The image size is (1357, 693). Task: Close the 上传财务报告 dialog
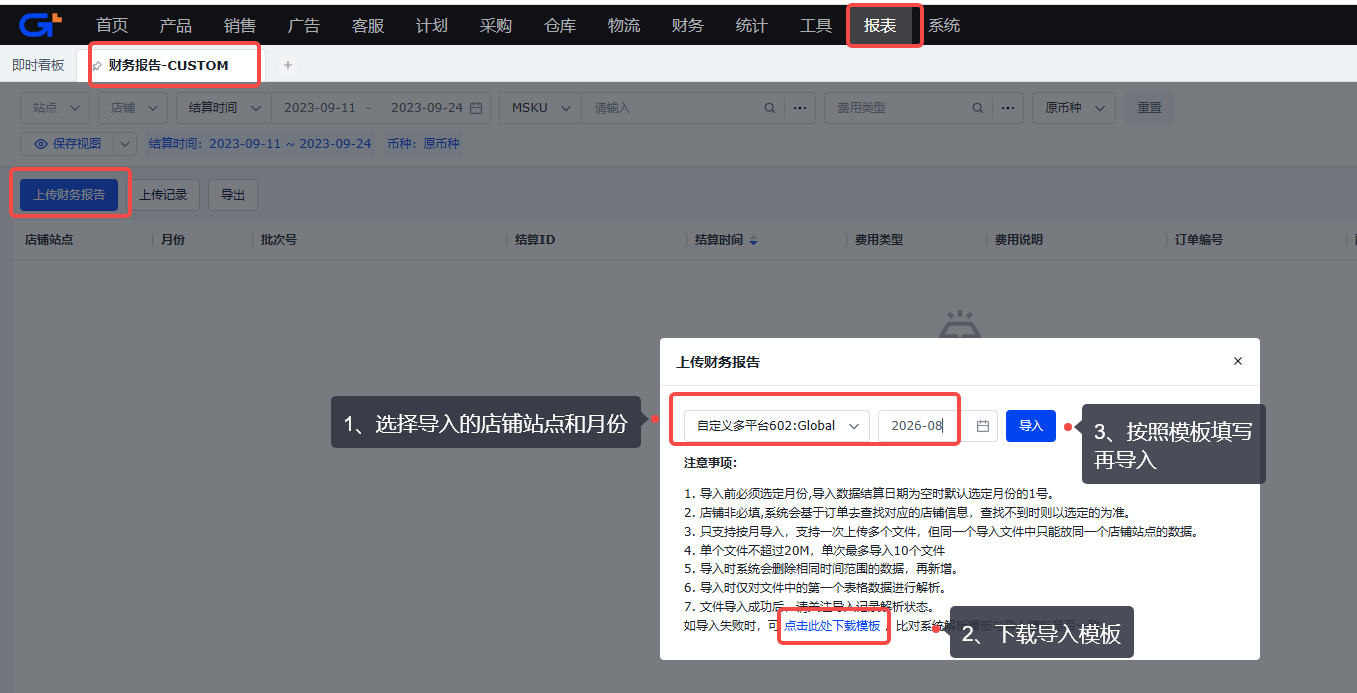[1238, 361]
